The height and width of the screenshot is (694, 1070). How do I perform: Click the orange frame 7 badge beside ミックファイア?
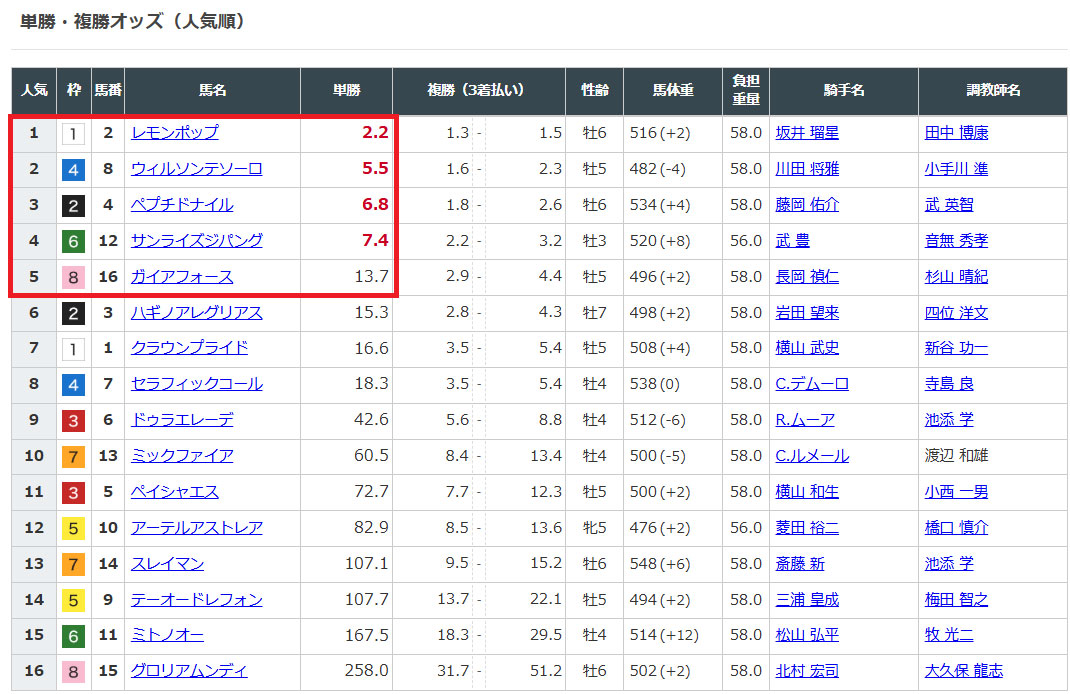(x=74, y=456)
